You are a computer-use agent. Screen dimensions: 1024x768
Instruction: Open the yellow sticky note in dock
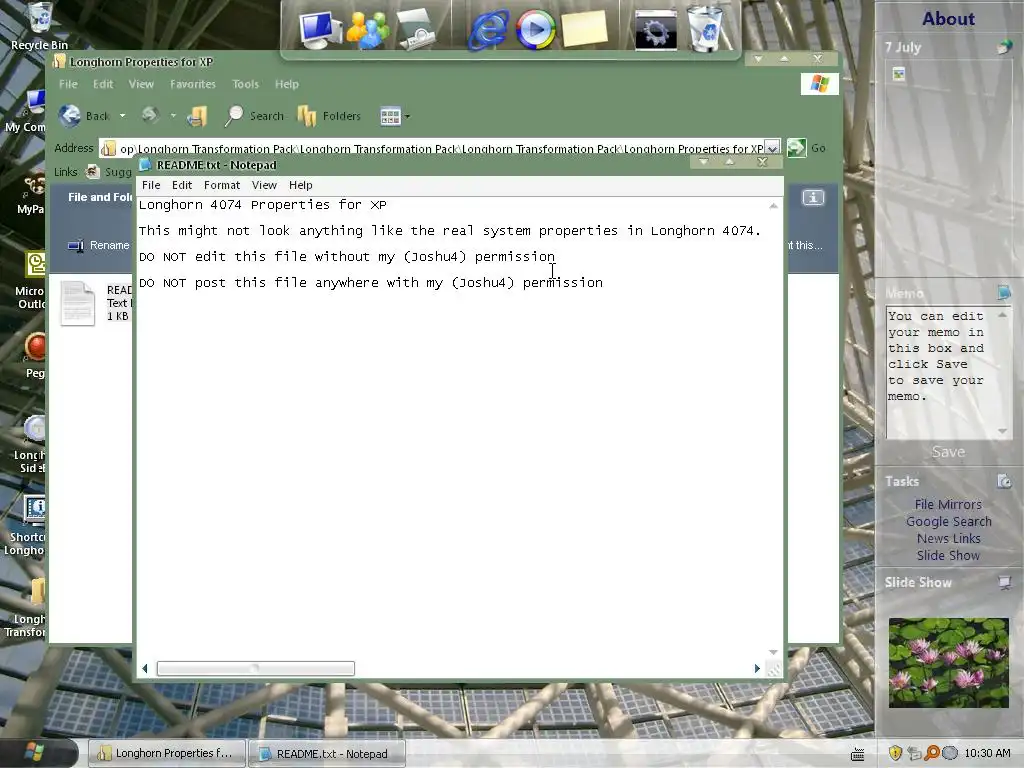tap(584, 29)
